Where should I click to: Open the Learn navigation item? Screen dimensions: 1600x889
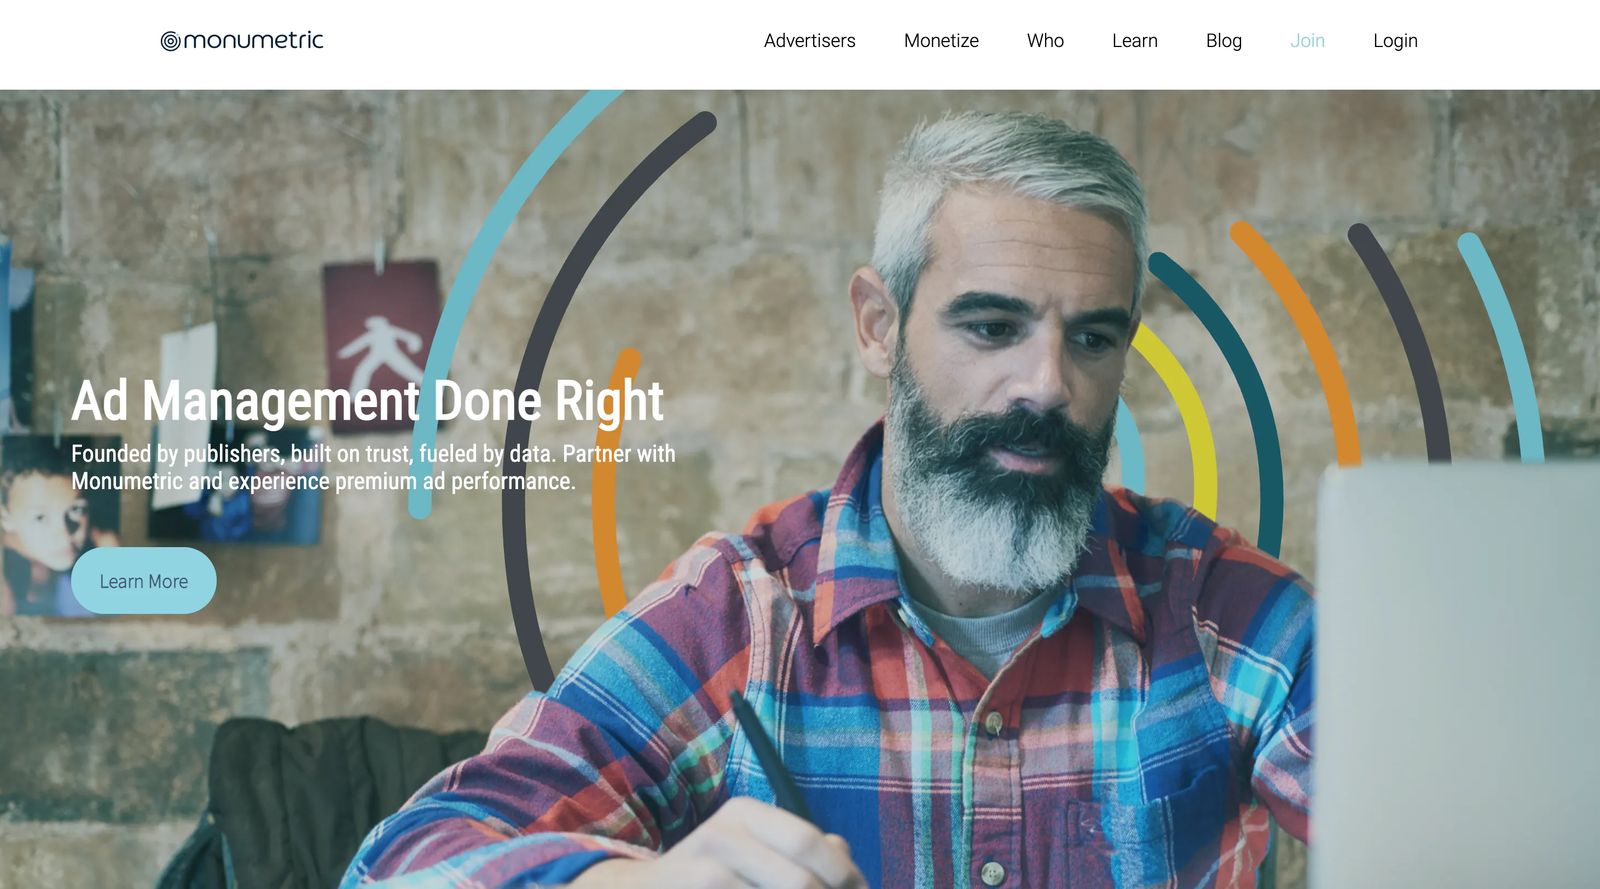1135,41
